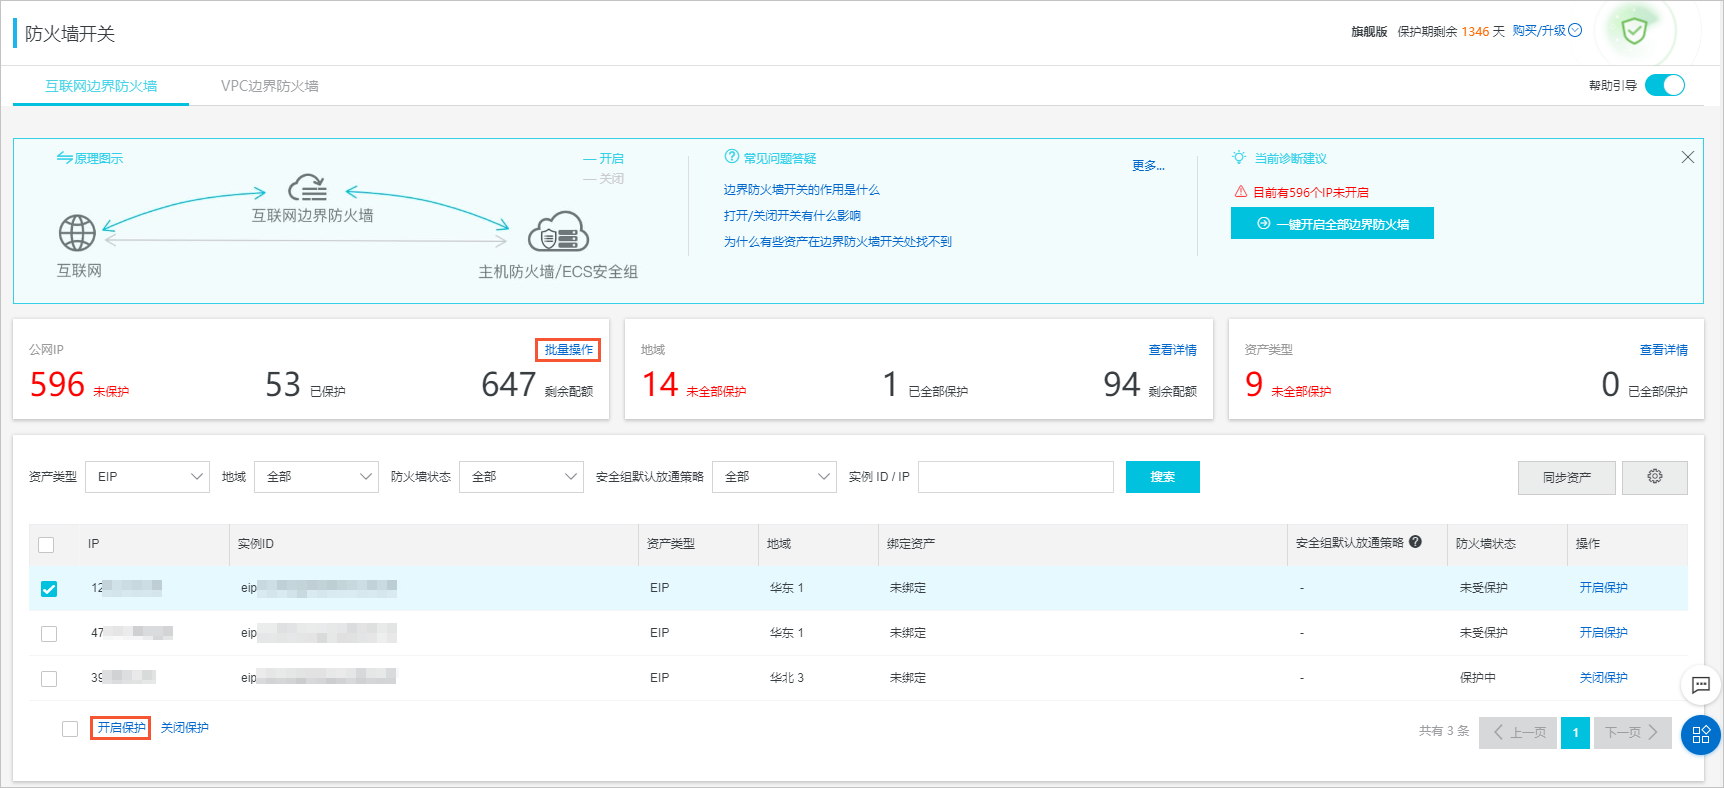Click bottom batch 开启保护 link

point(121,728)
